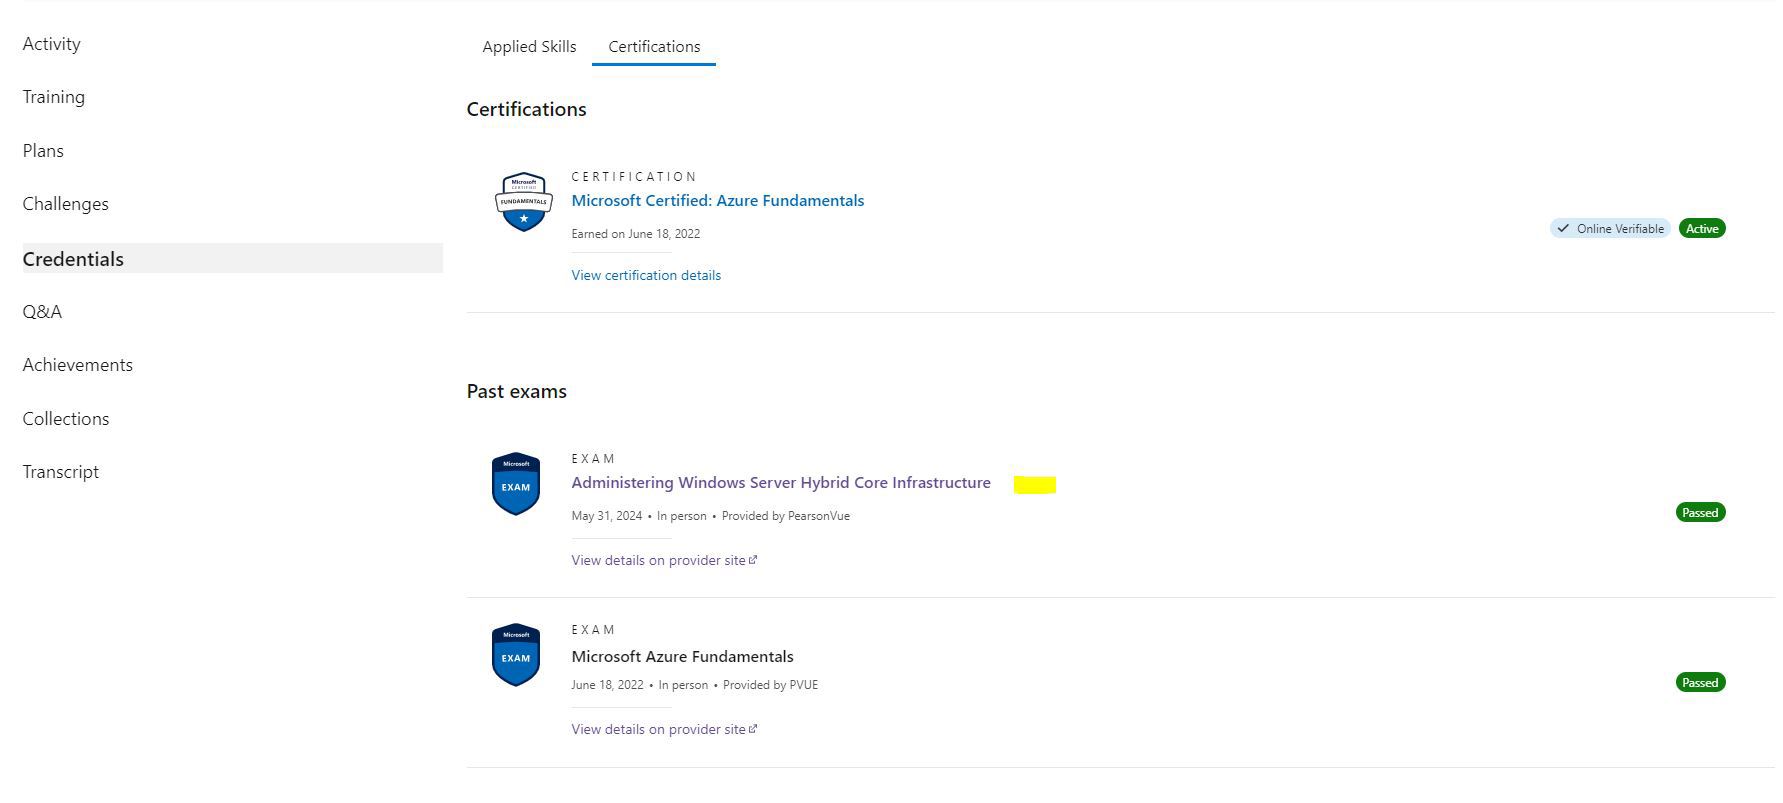
Task: Click the 'Past exams' heading
Action: (x=516, y=391)
